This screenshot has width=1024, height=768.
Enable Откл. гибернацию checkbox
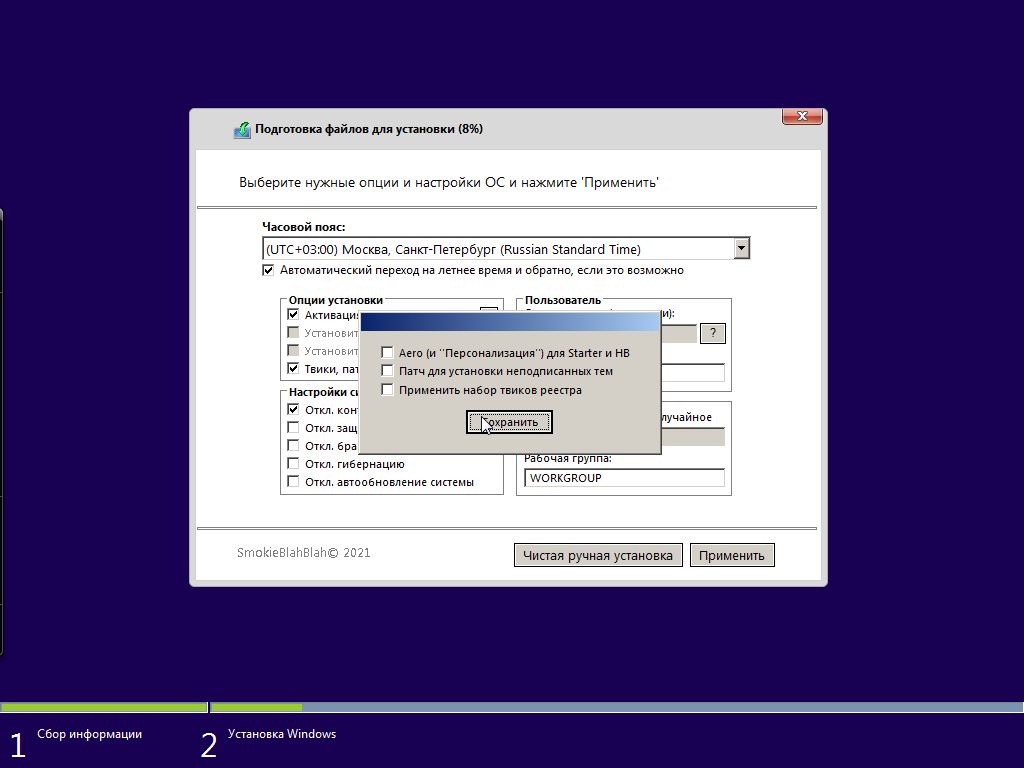pos(293,464)
